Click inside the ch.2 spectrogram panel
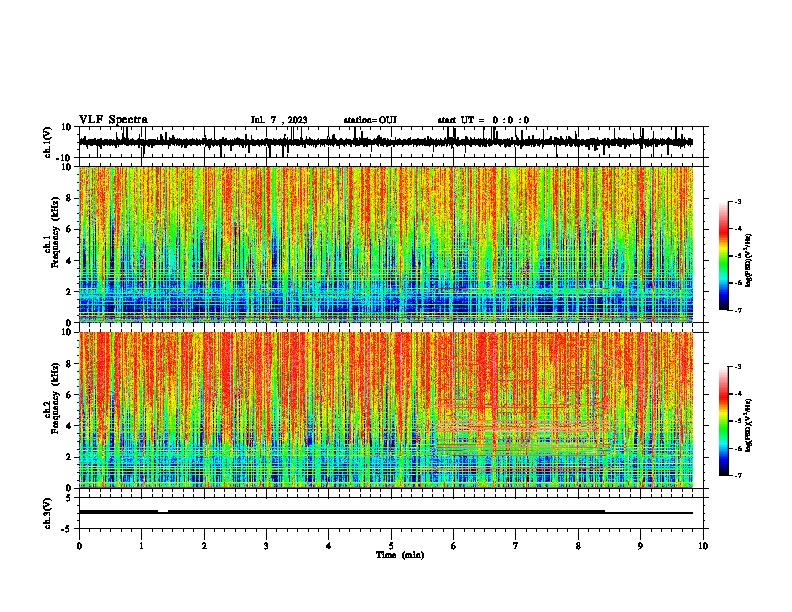 tap(386, 410)
